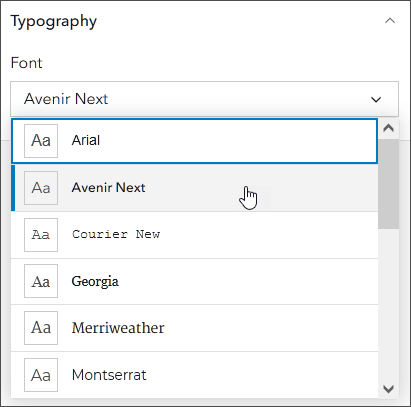Click the font list scrollbar thumb
This screenshot has width=411, height=407.
coord(389,184)
